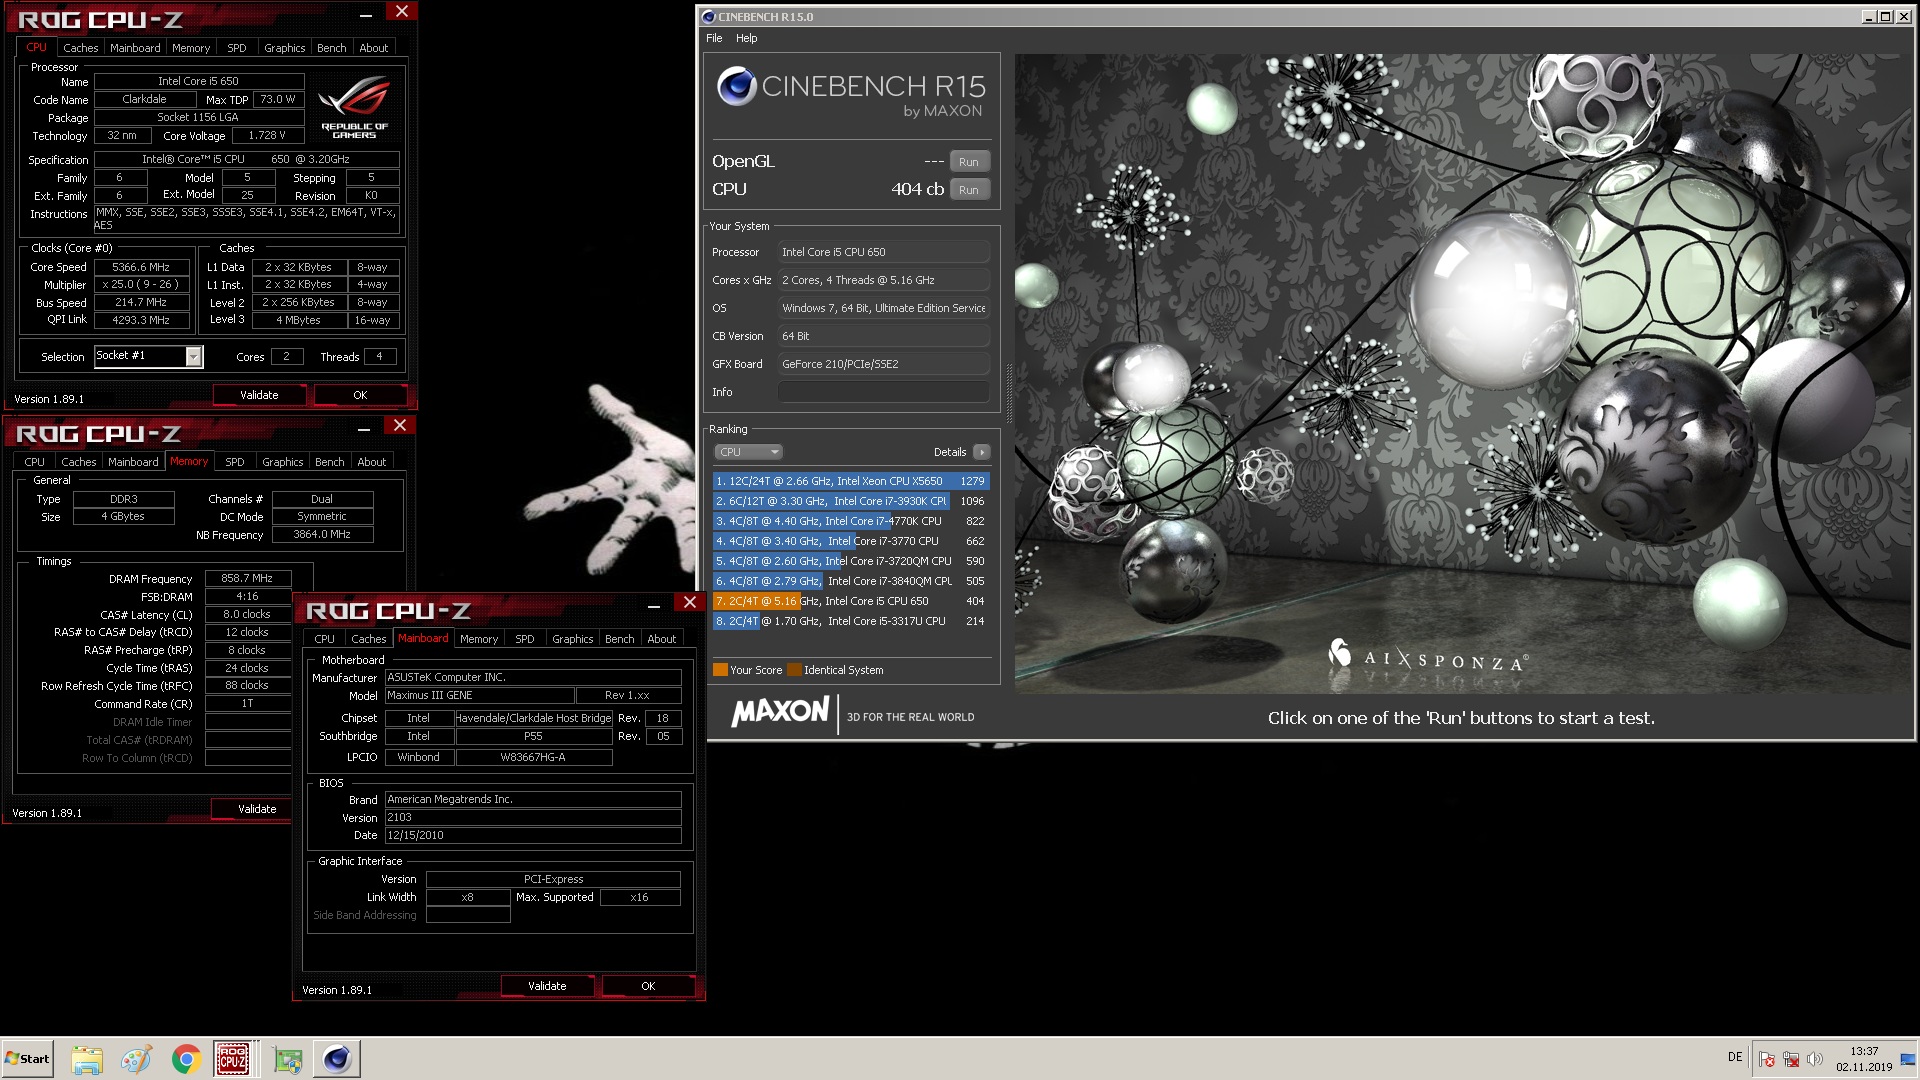Click the BIOS Version field 2103
Viewport: 1920px width, 1080px height.
point(533,818)
